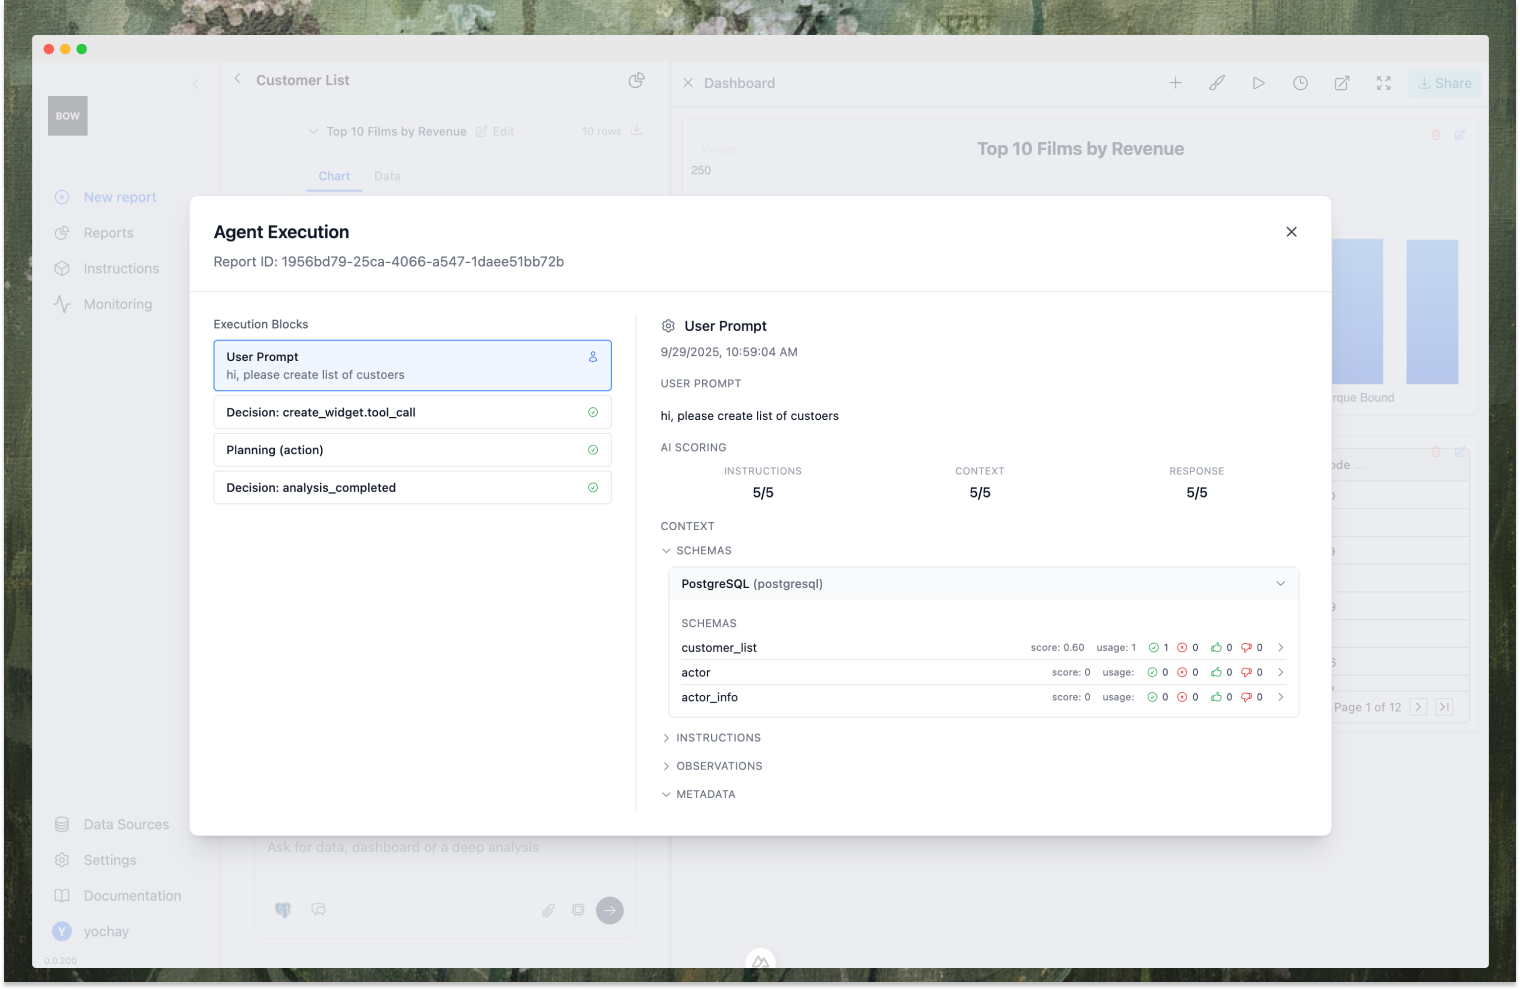
Task: Select the Chart tab
Action: tap(334, 176)
